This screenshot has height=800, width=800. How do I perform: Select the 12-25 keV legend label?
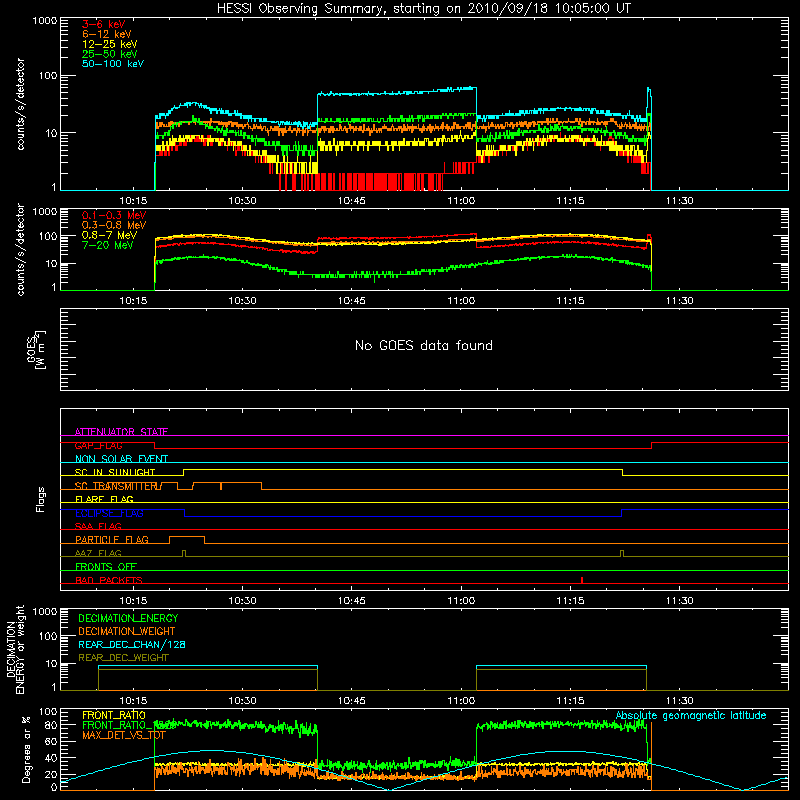110,44
